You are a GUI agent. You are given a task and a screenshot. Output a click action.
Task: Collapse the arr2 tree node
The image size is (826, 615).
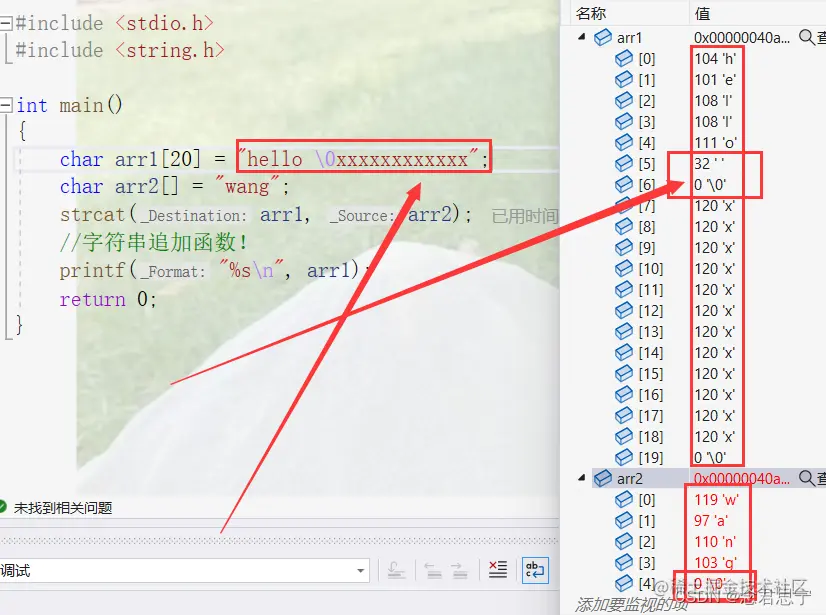(582, 478)
